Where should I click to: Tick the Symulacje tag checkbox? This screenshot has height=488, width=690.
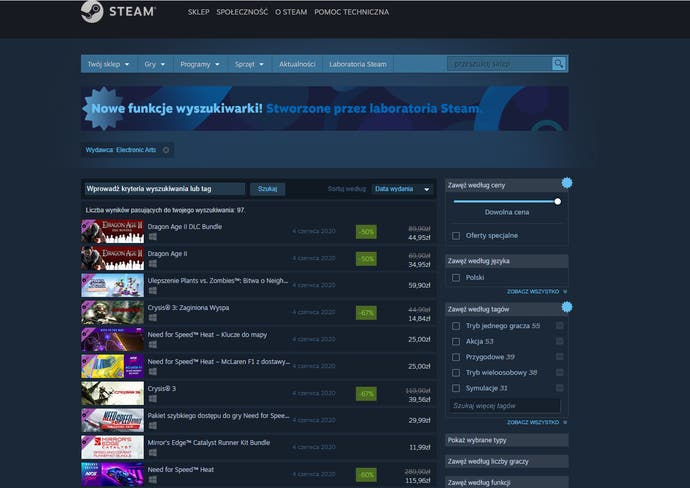pyautogui.click(x=456, y=388)
